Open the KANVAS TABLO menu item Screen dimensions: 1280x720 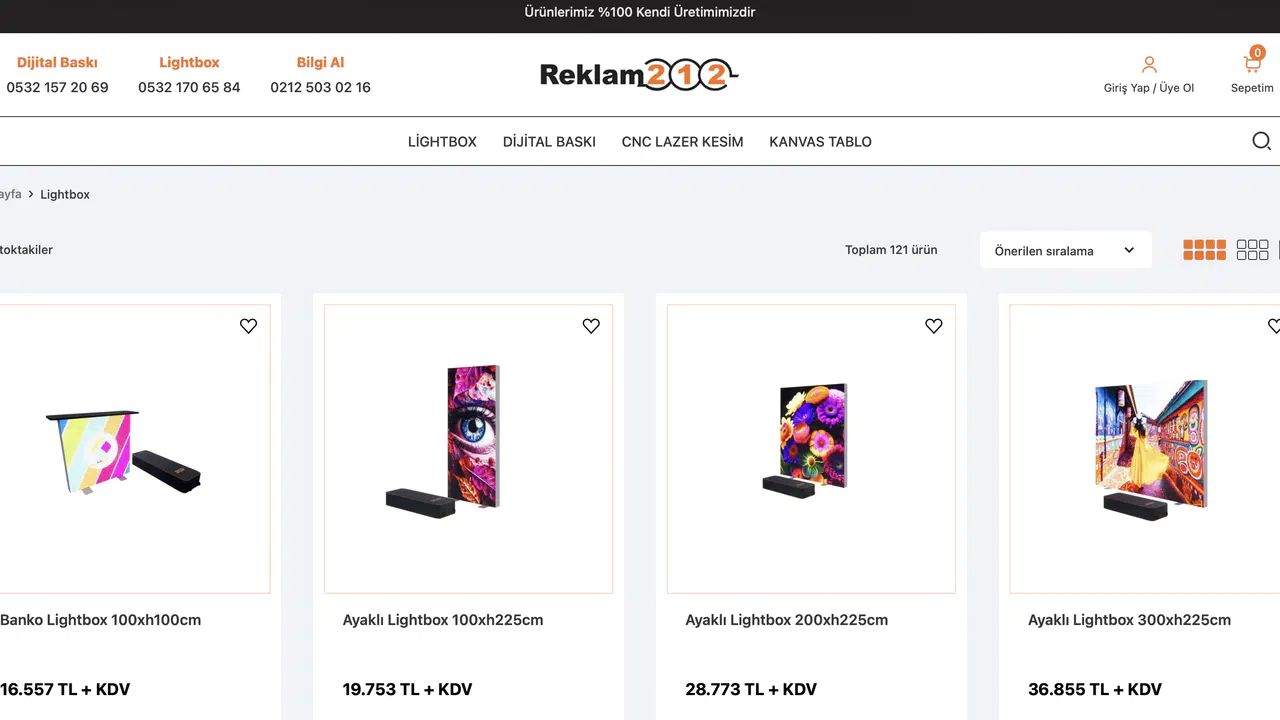coord(820,142)
